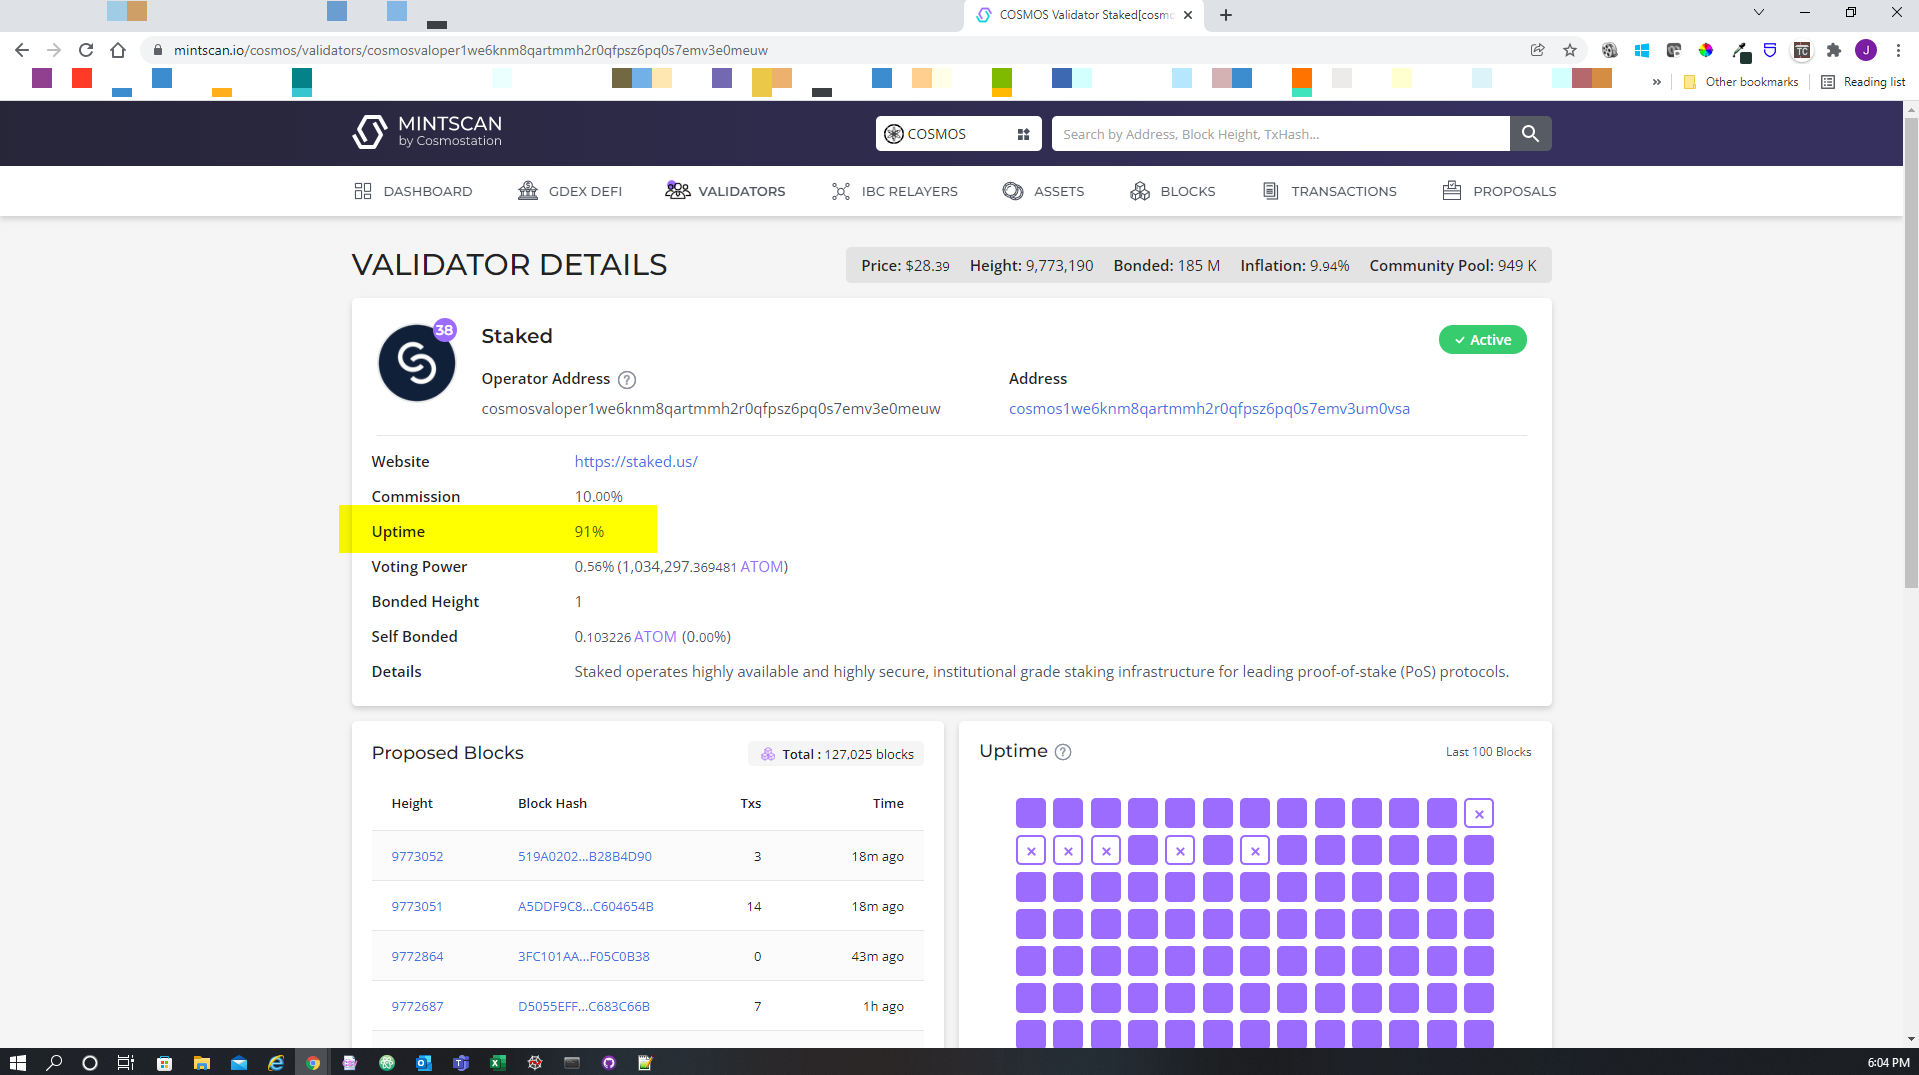Open the Blocks nav item
Viewport: 1919px width, 1075px height.
(1173, 191)
